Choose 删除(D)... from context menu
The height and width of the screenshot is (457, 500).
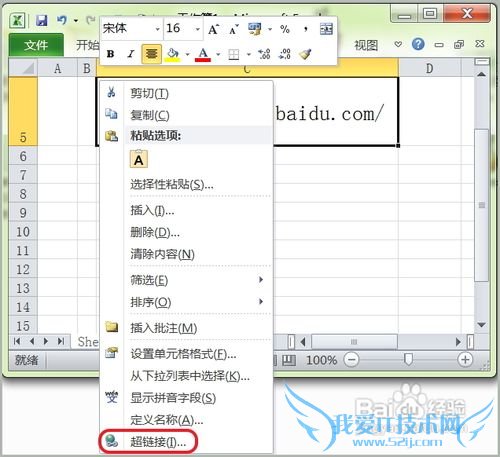[x=187, y=232]
